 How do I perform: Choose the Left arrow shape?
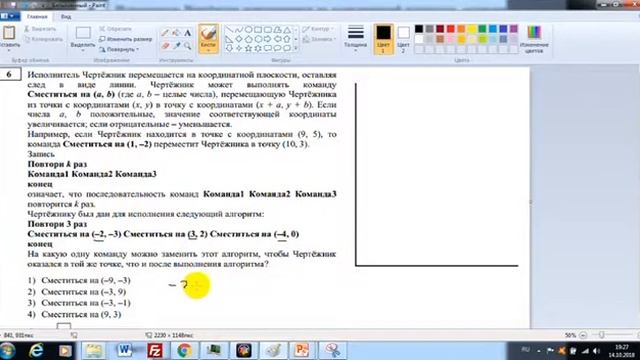(x=278, y=39)
